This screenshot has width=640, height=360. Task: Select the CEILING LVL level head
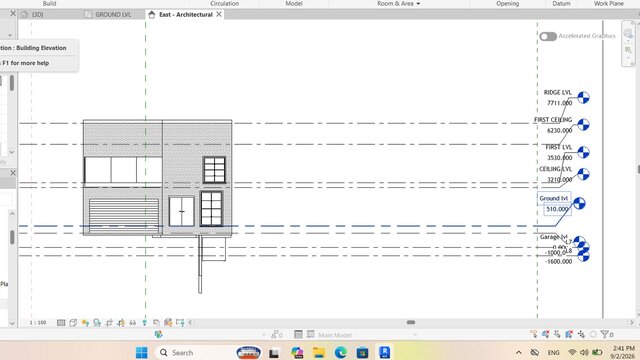[583, 174]
